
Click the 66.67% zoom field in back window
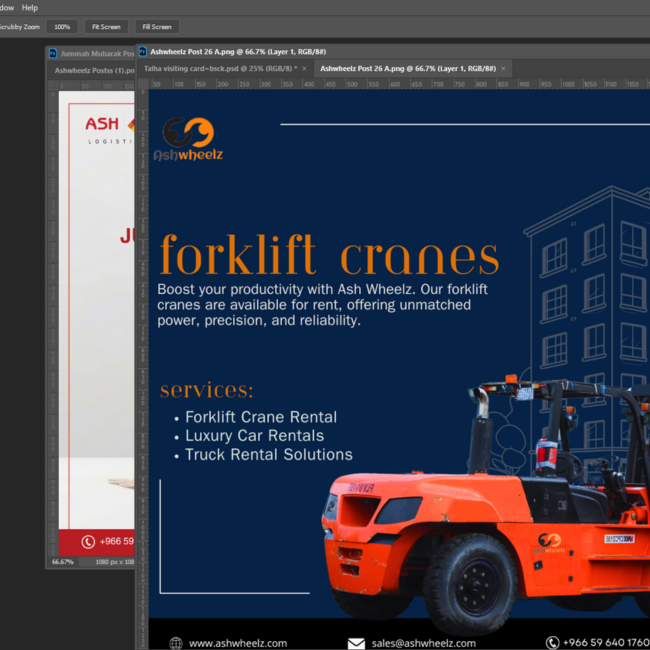(63, 562)
